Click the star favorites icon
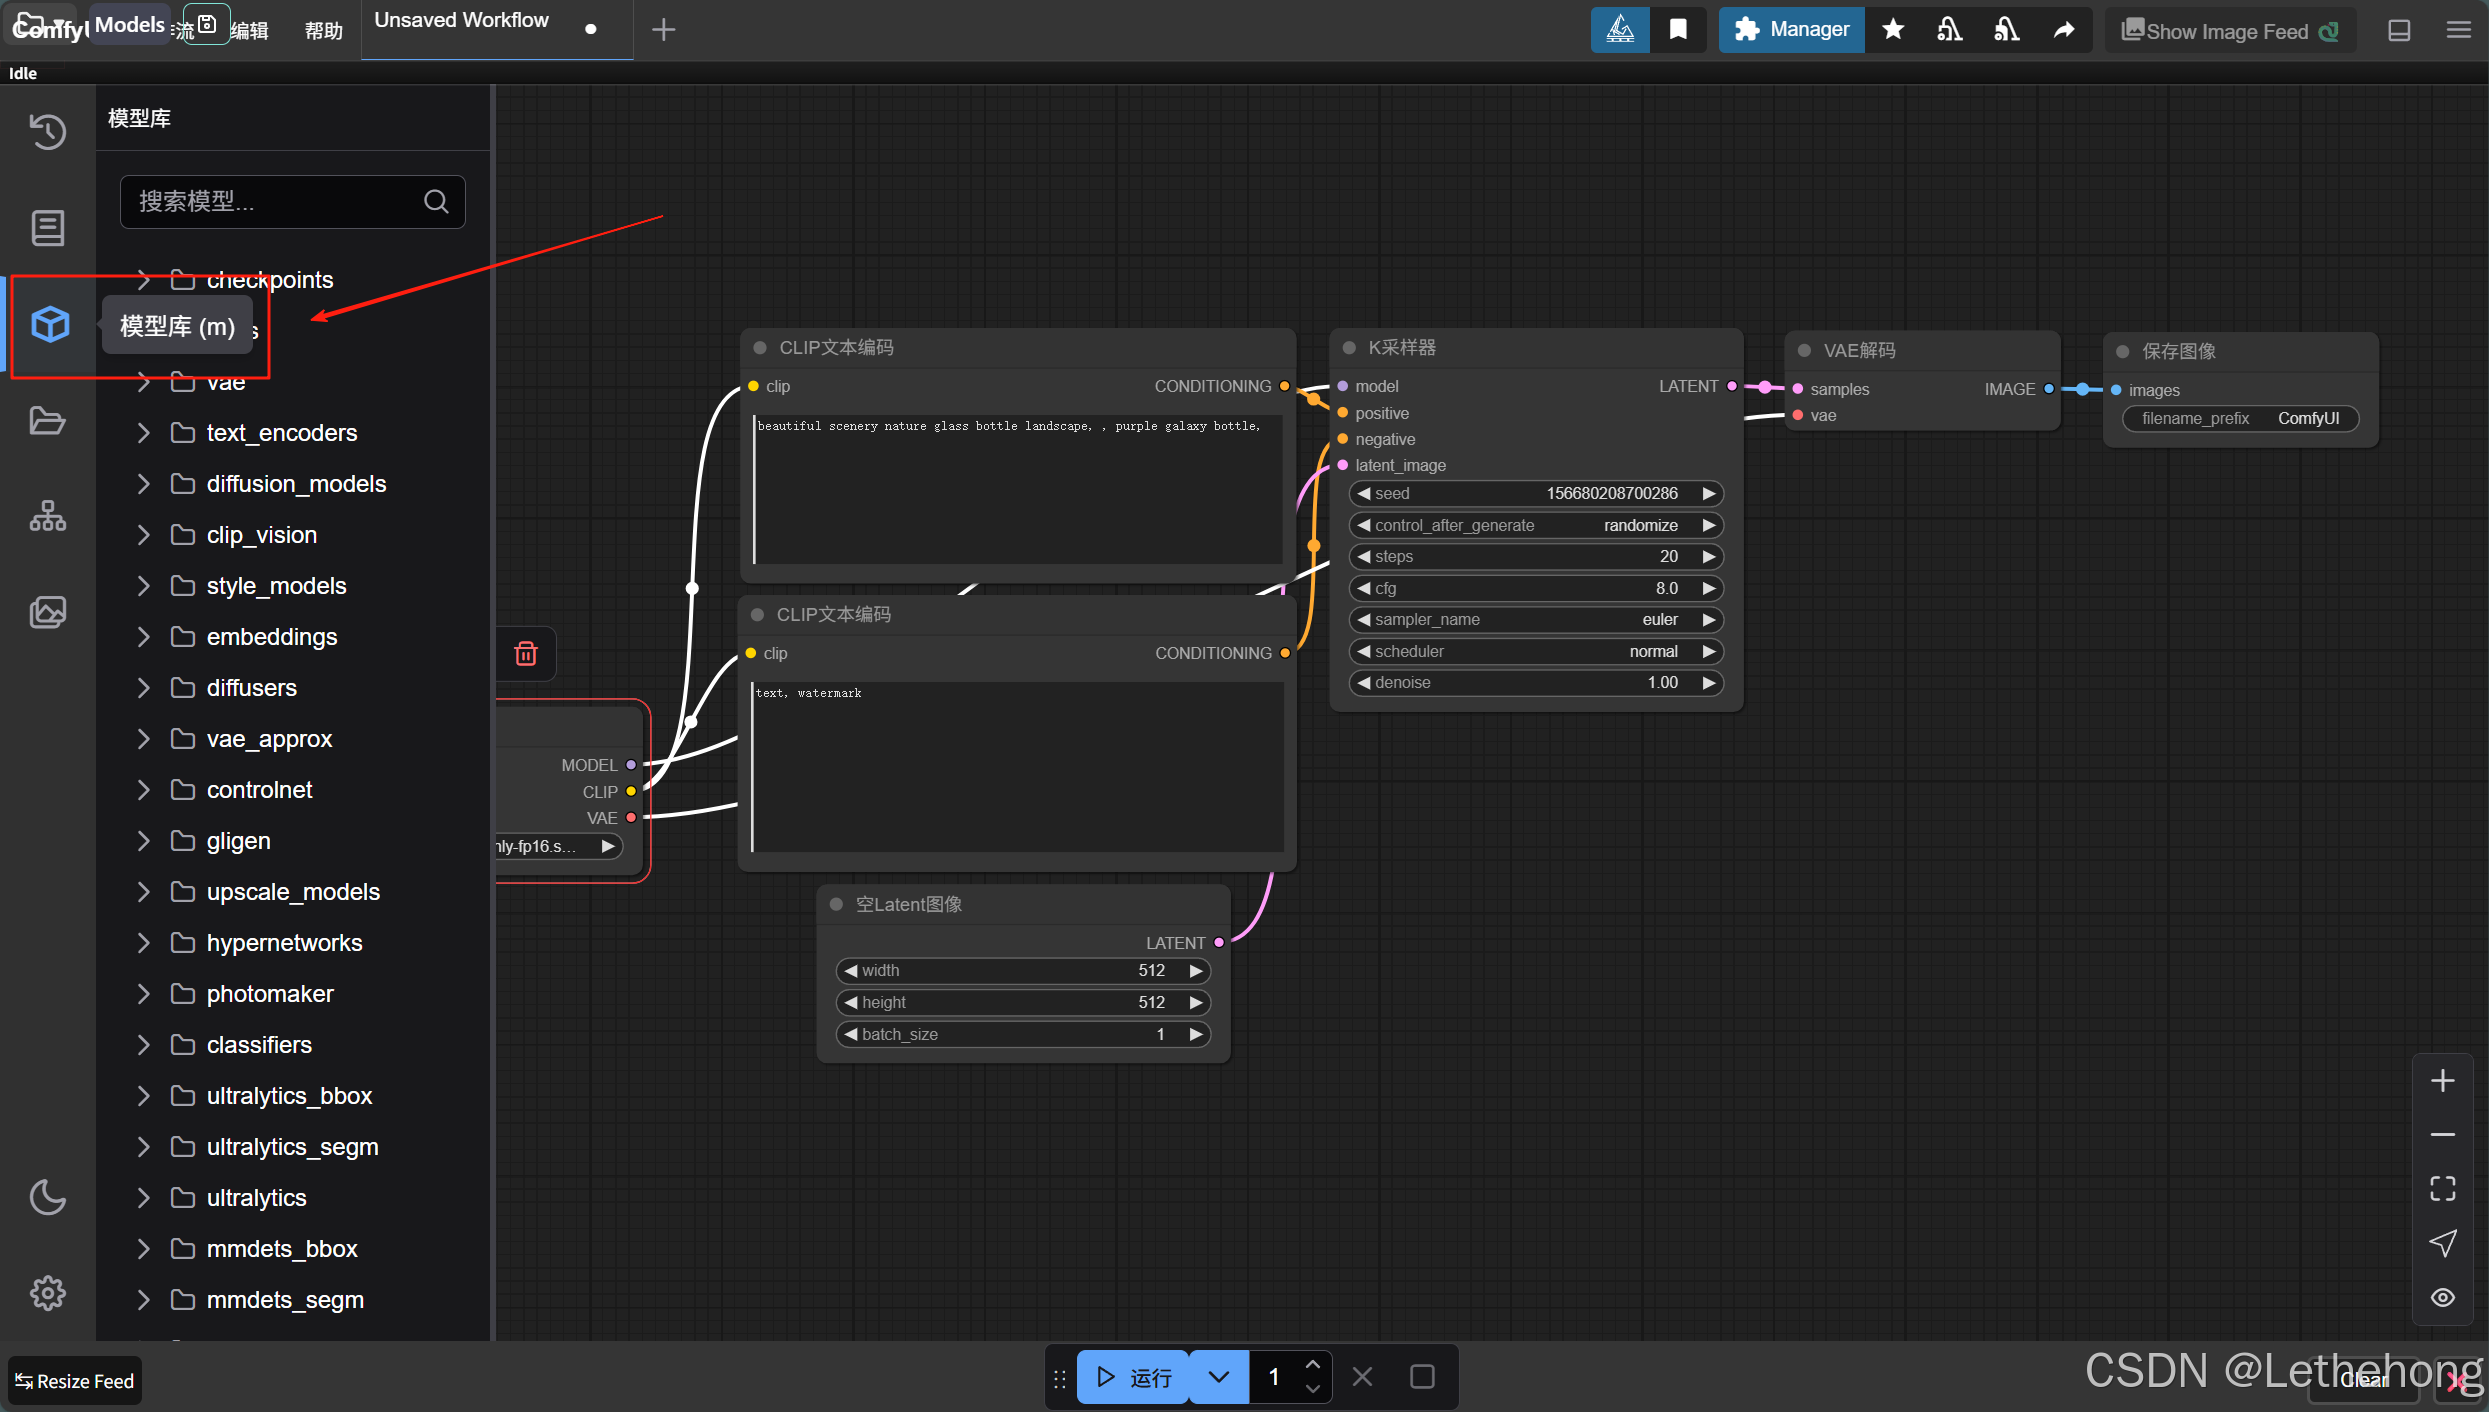 click(1893, 29)
